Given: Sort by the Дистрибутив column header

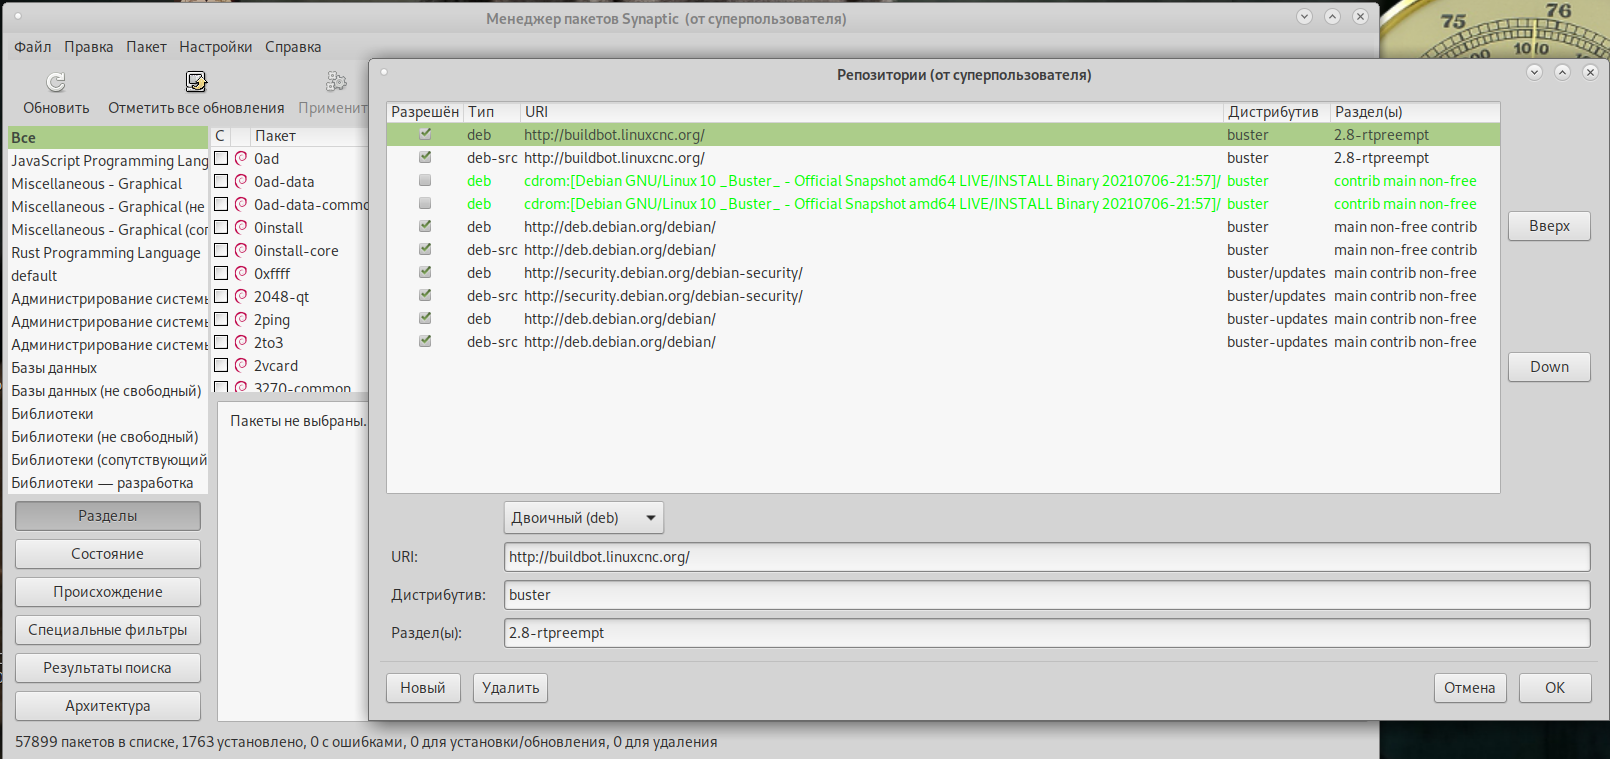Looking at the screenshot, I should [x=1276, y=112].
